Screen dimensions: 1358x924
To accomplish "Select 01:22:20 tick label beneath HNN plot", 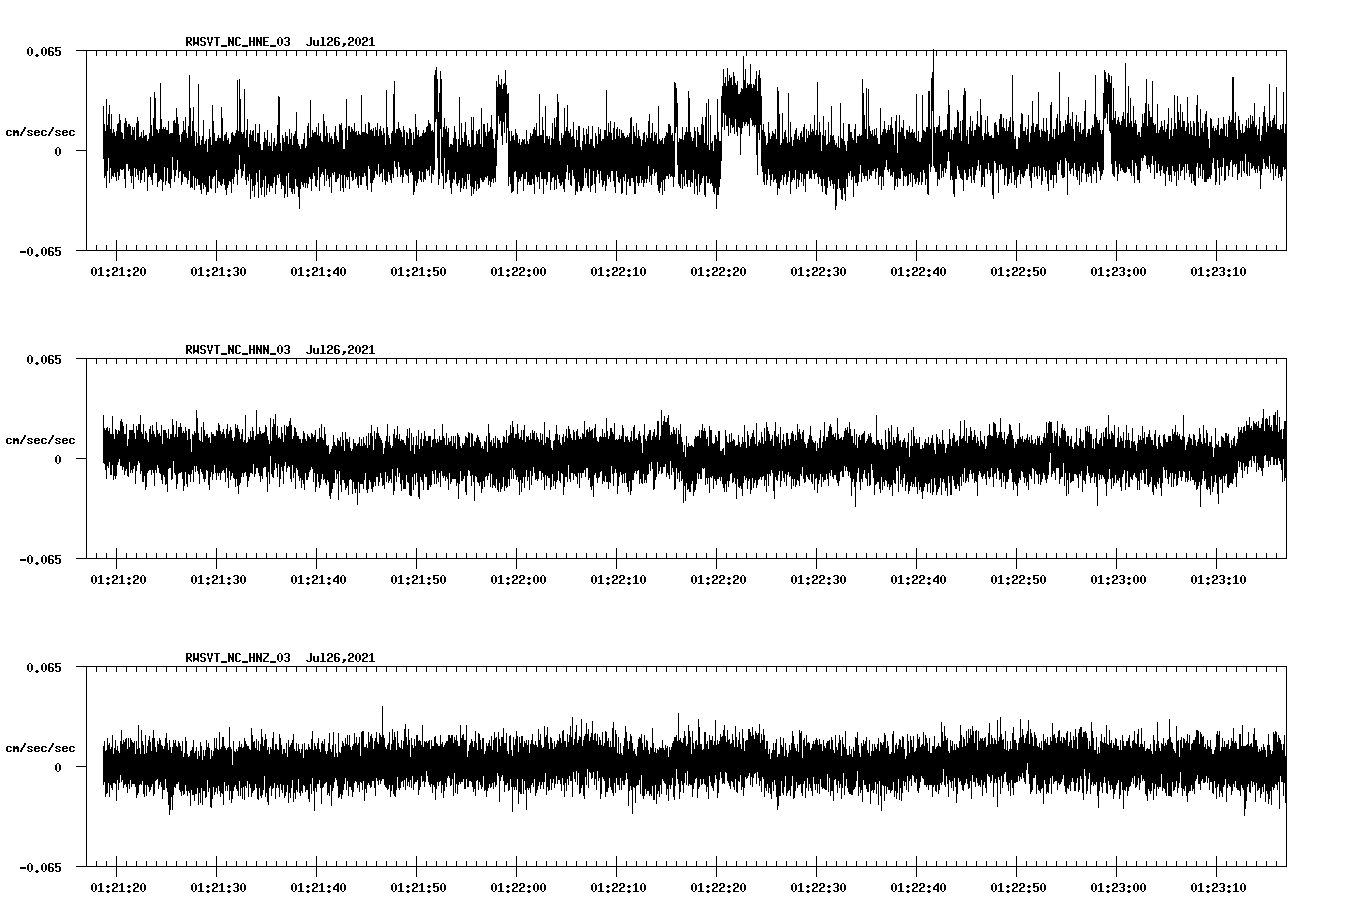I will 718,580.
